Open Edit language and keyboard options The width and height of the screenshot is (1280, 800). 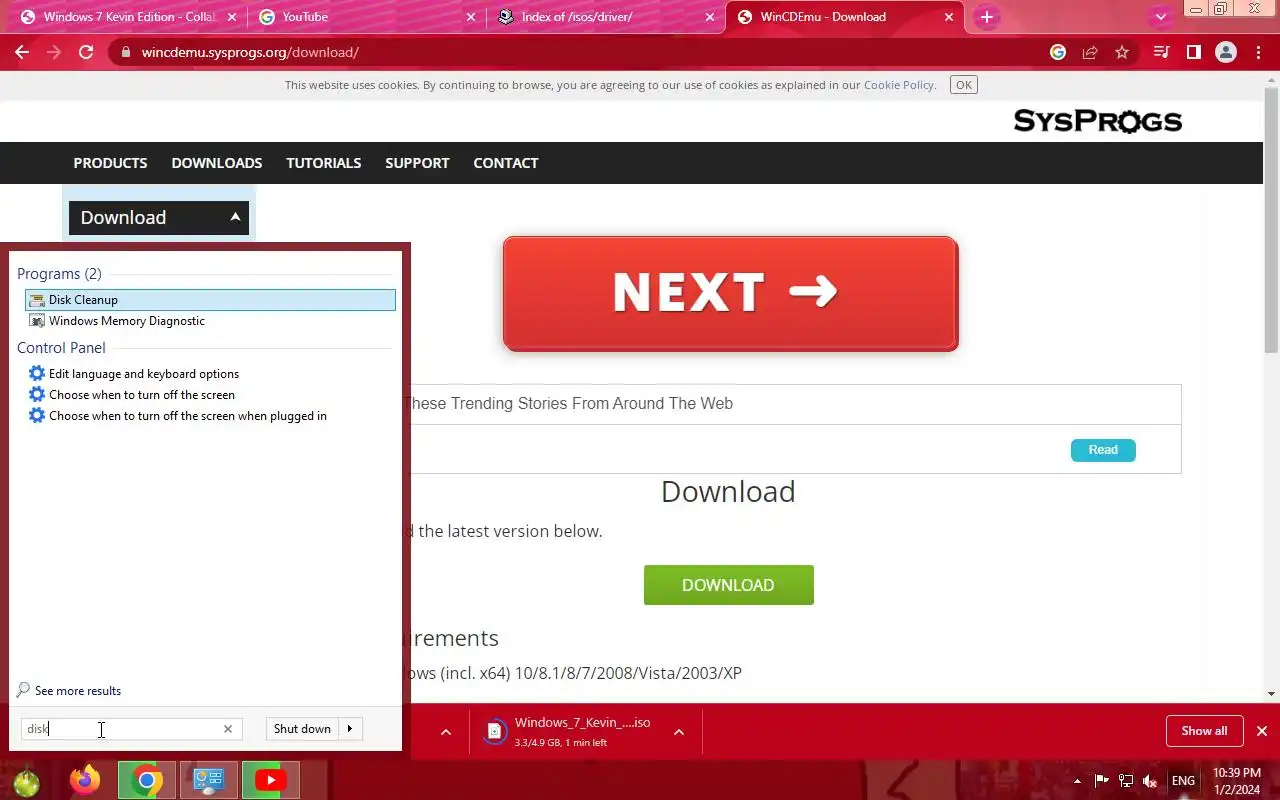pos(143,374)
